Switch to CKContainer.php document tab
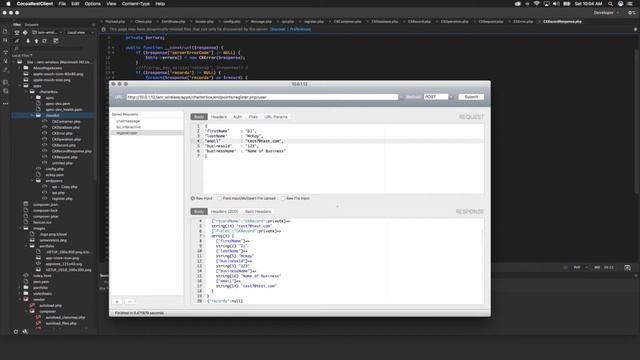The width and height of the screenshot is (640, 360). 347,21
